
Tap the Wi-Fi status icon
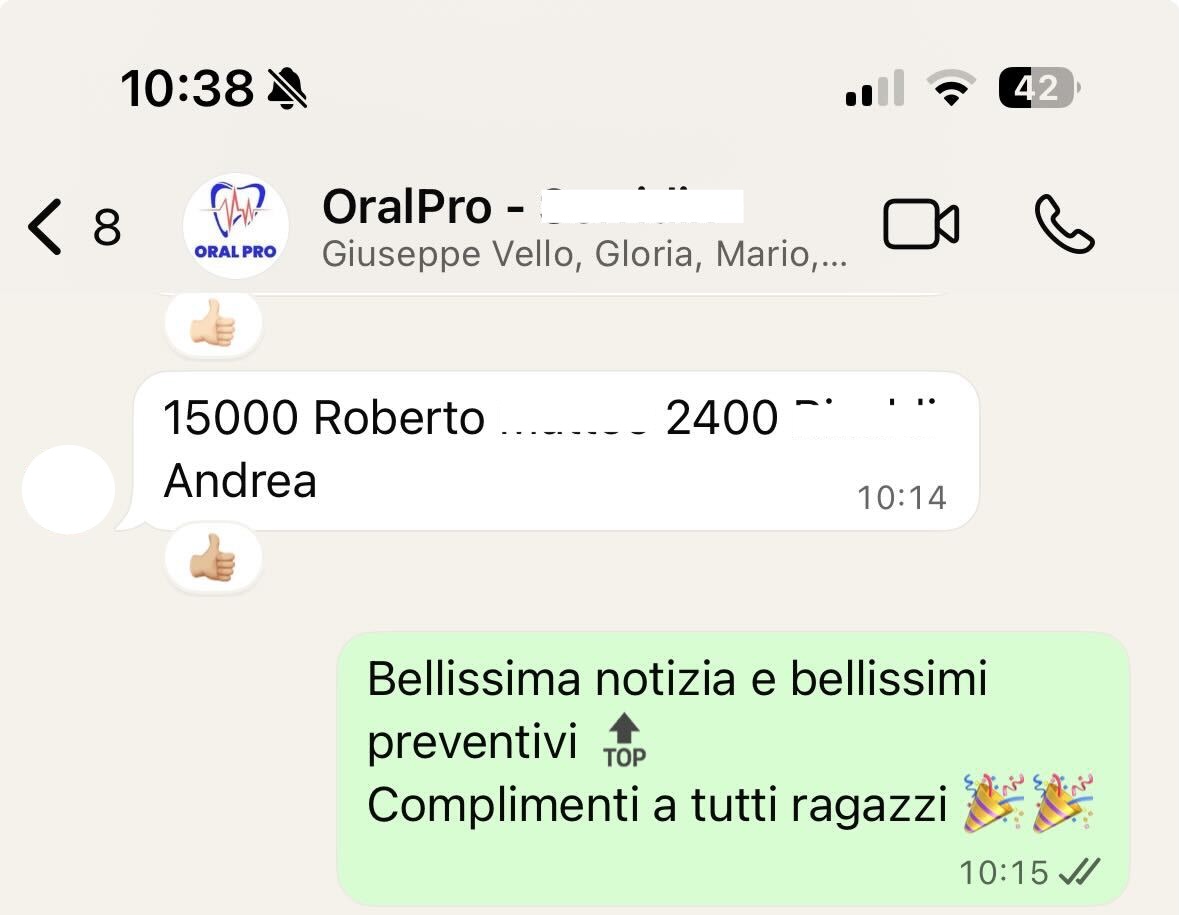[x=951, y=88]
